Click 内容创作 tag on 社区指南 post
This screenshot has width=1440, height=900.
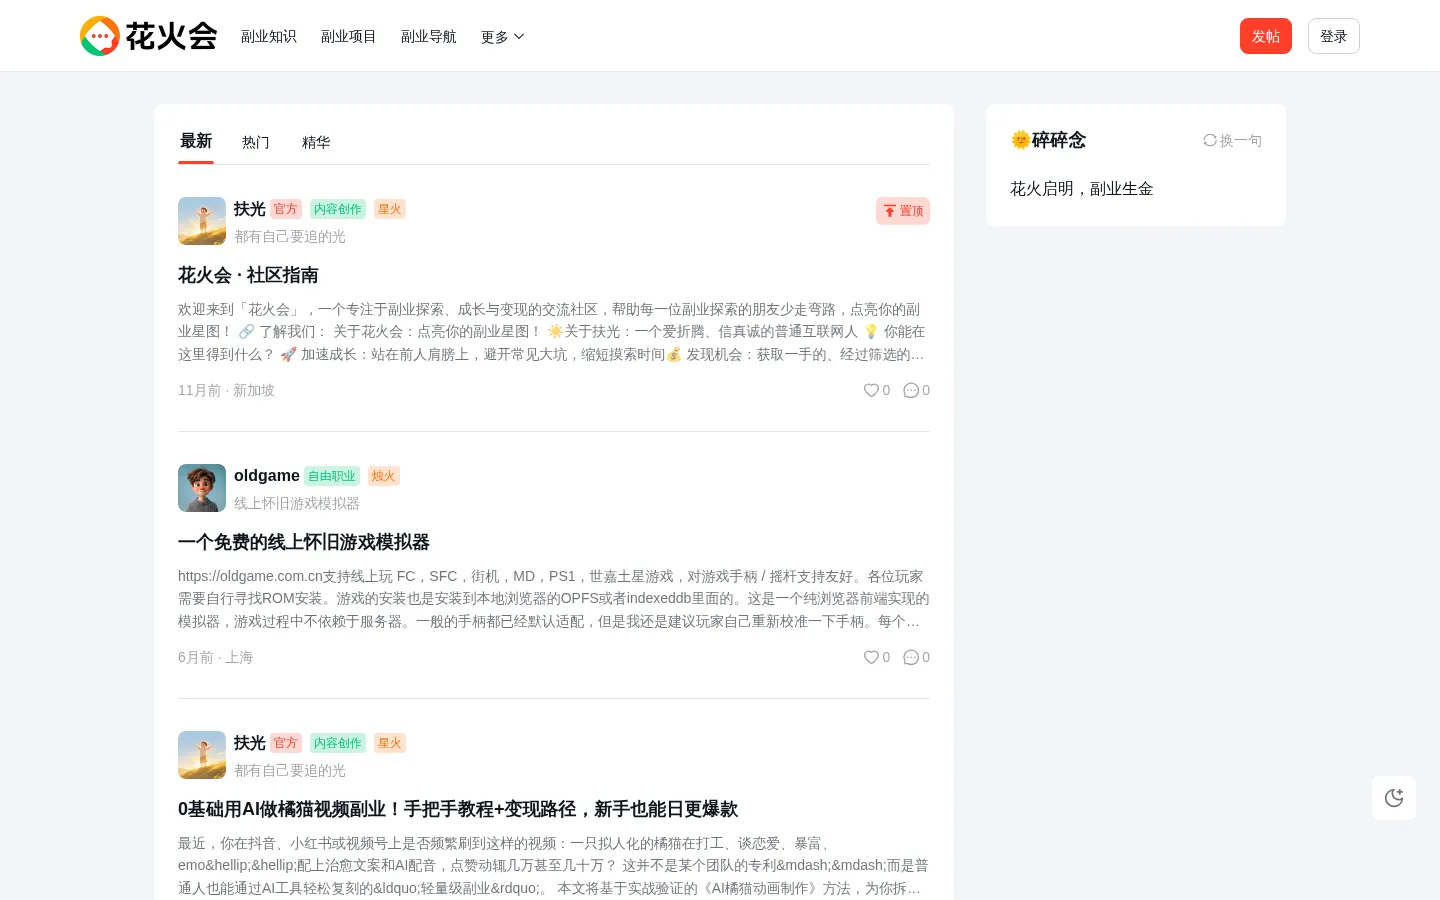[338, 209]
